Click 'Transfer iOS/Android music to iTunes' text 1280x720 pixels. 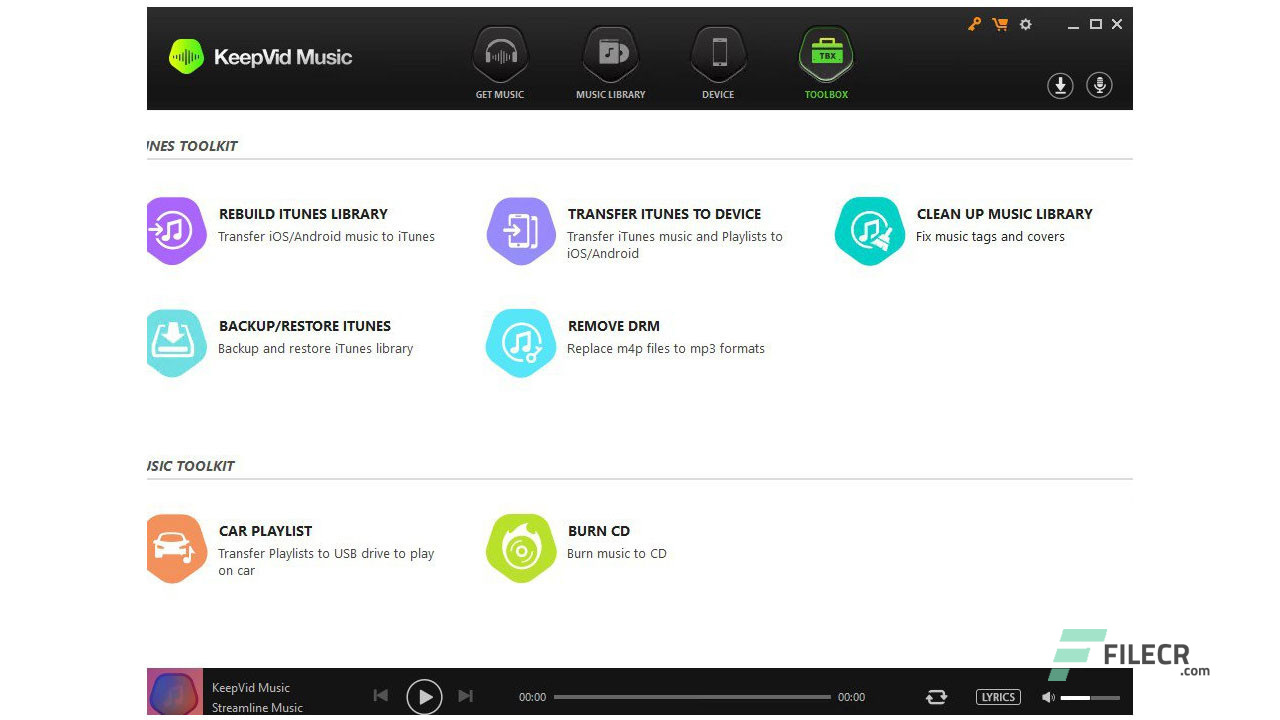tap(327, 237)
